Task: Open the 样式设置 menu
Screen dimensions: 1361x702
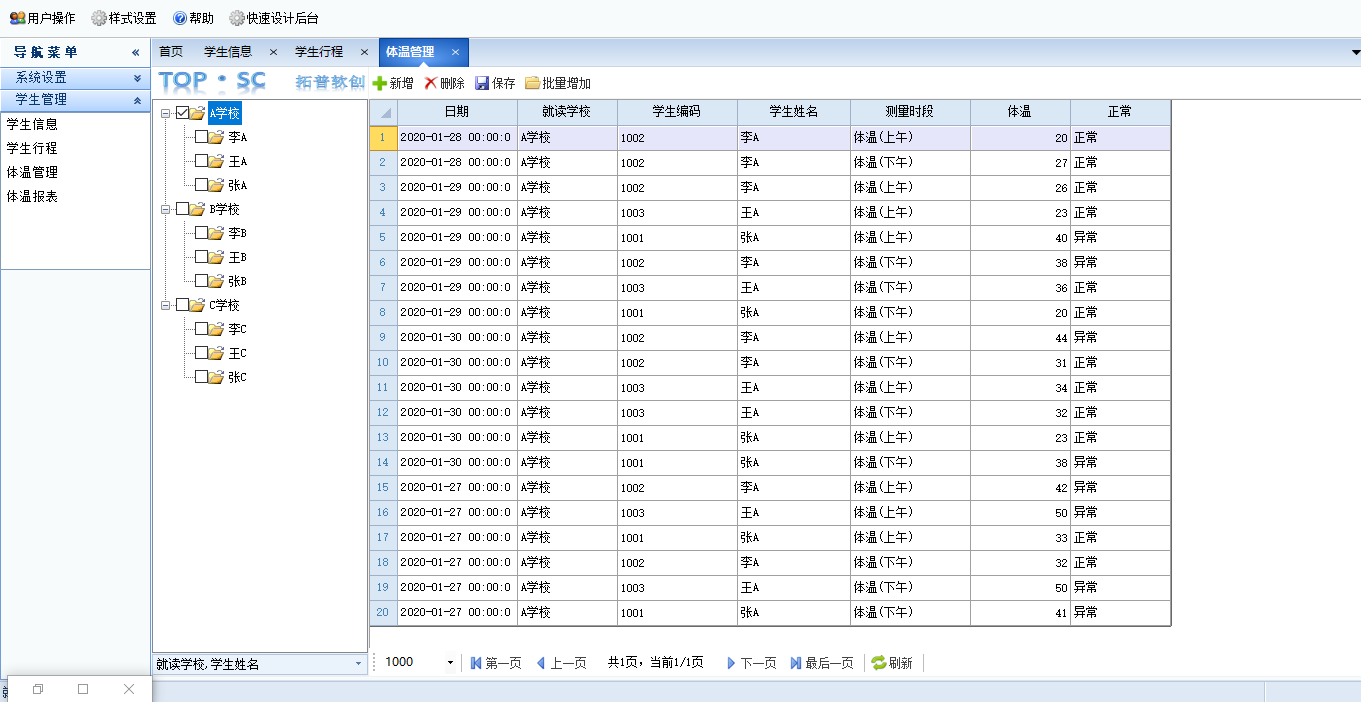Action: pyautogui.click(x=124, y=18)
